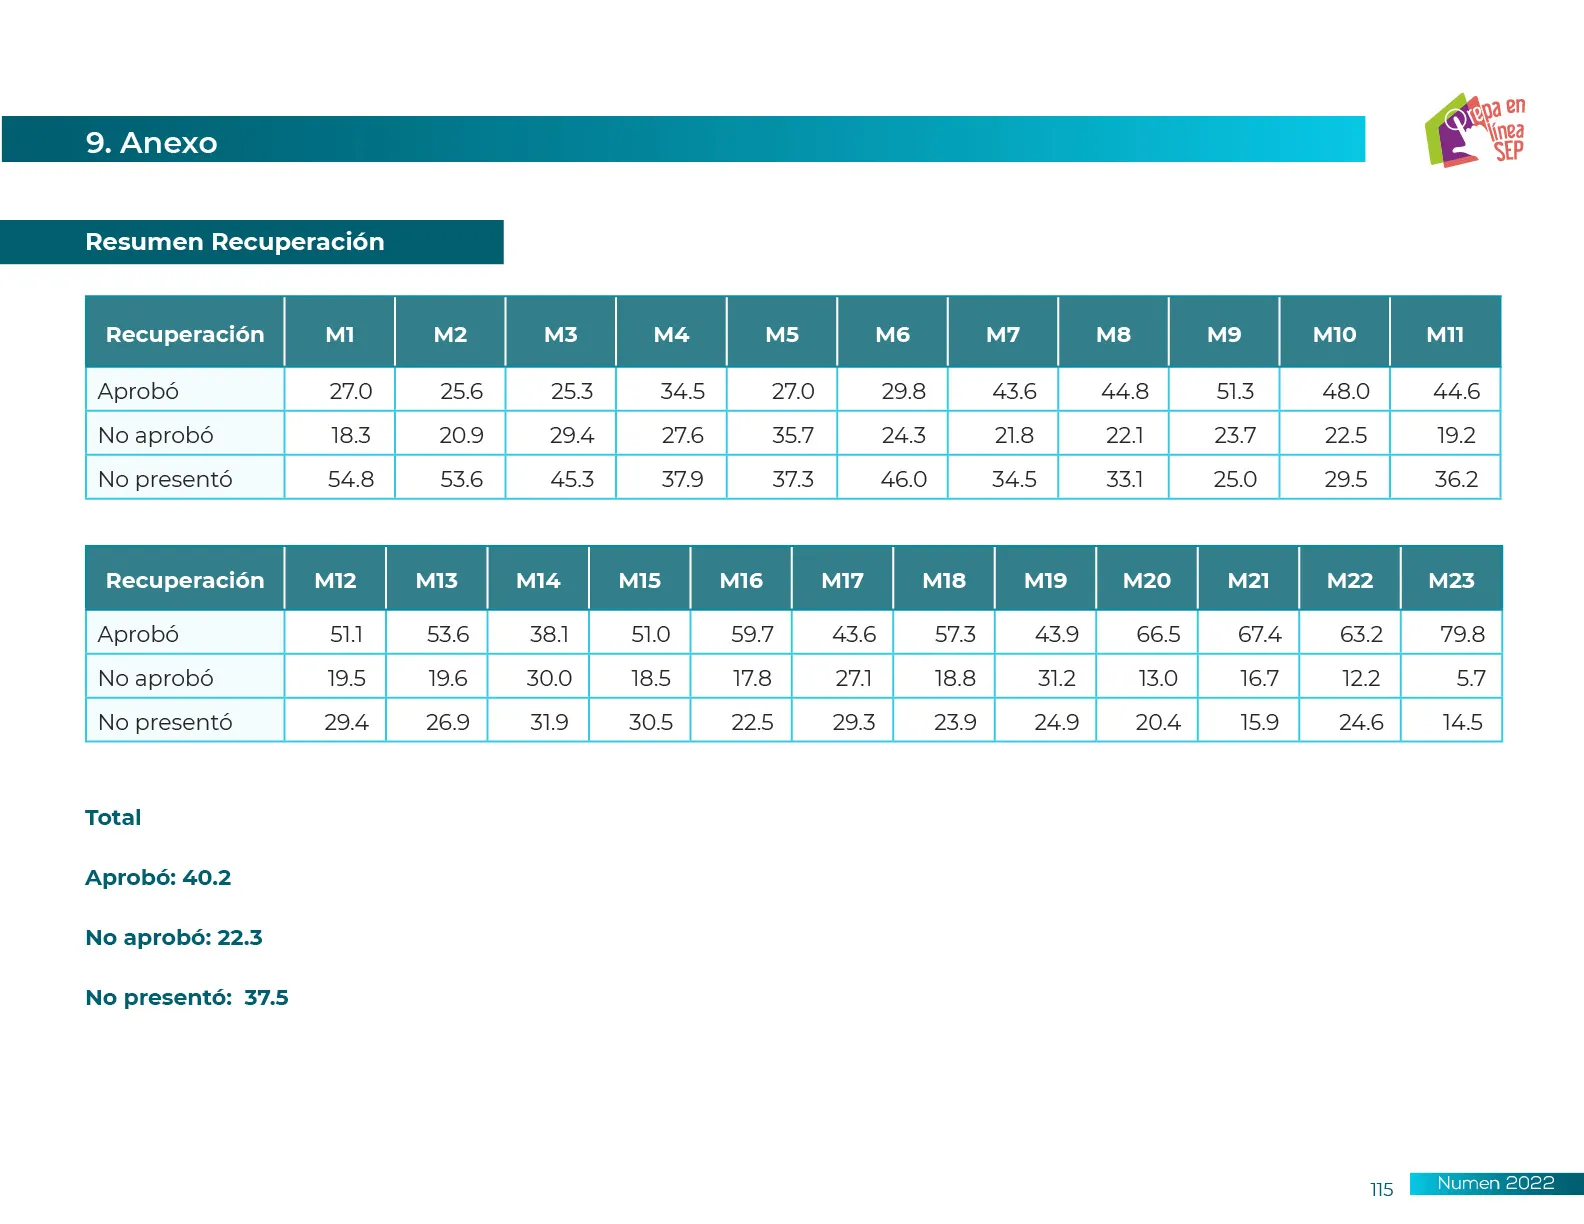Select the M1 column header
Viewport: 1584px width, 1224px height.
coord(340,334)
